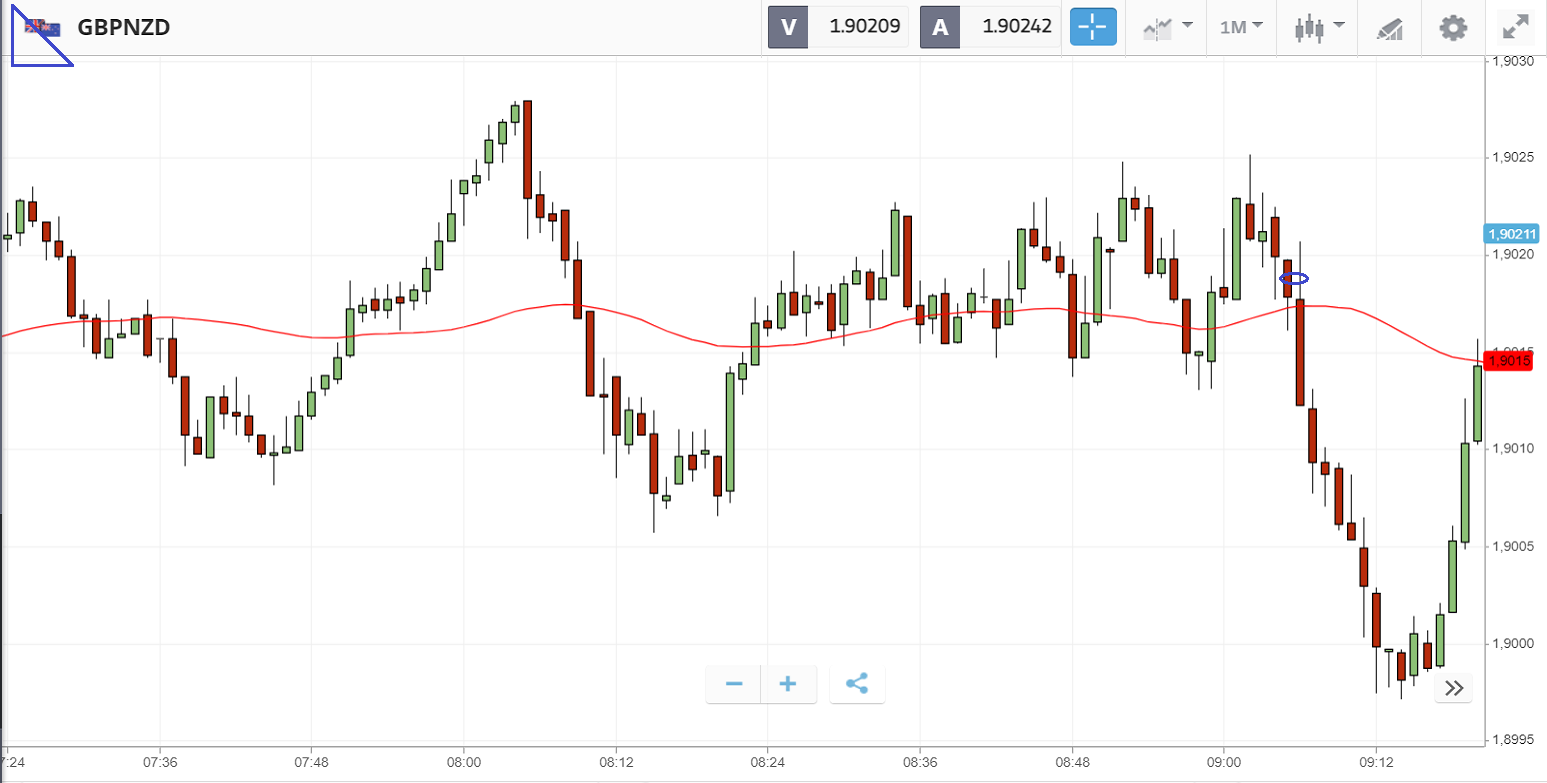Image resolution: width=1547 pixels, height=783 pixels.
Task: Open the candlestick chart type dropdown
Action: [x=1318, y=27]
